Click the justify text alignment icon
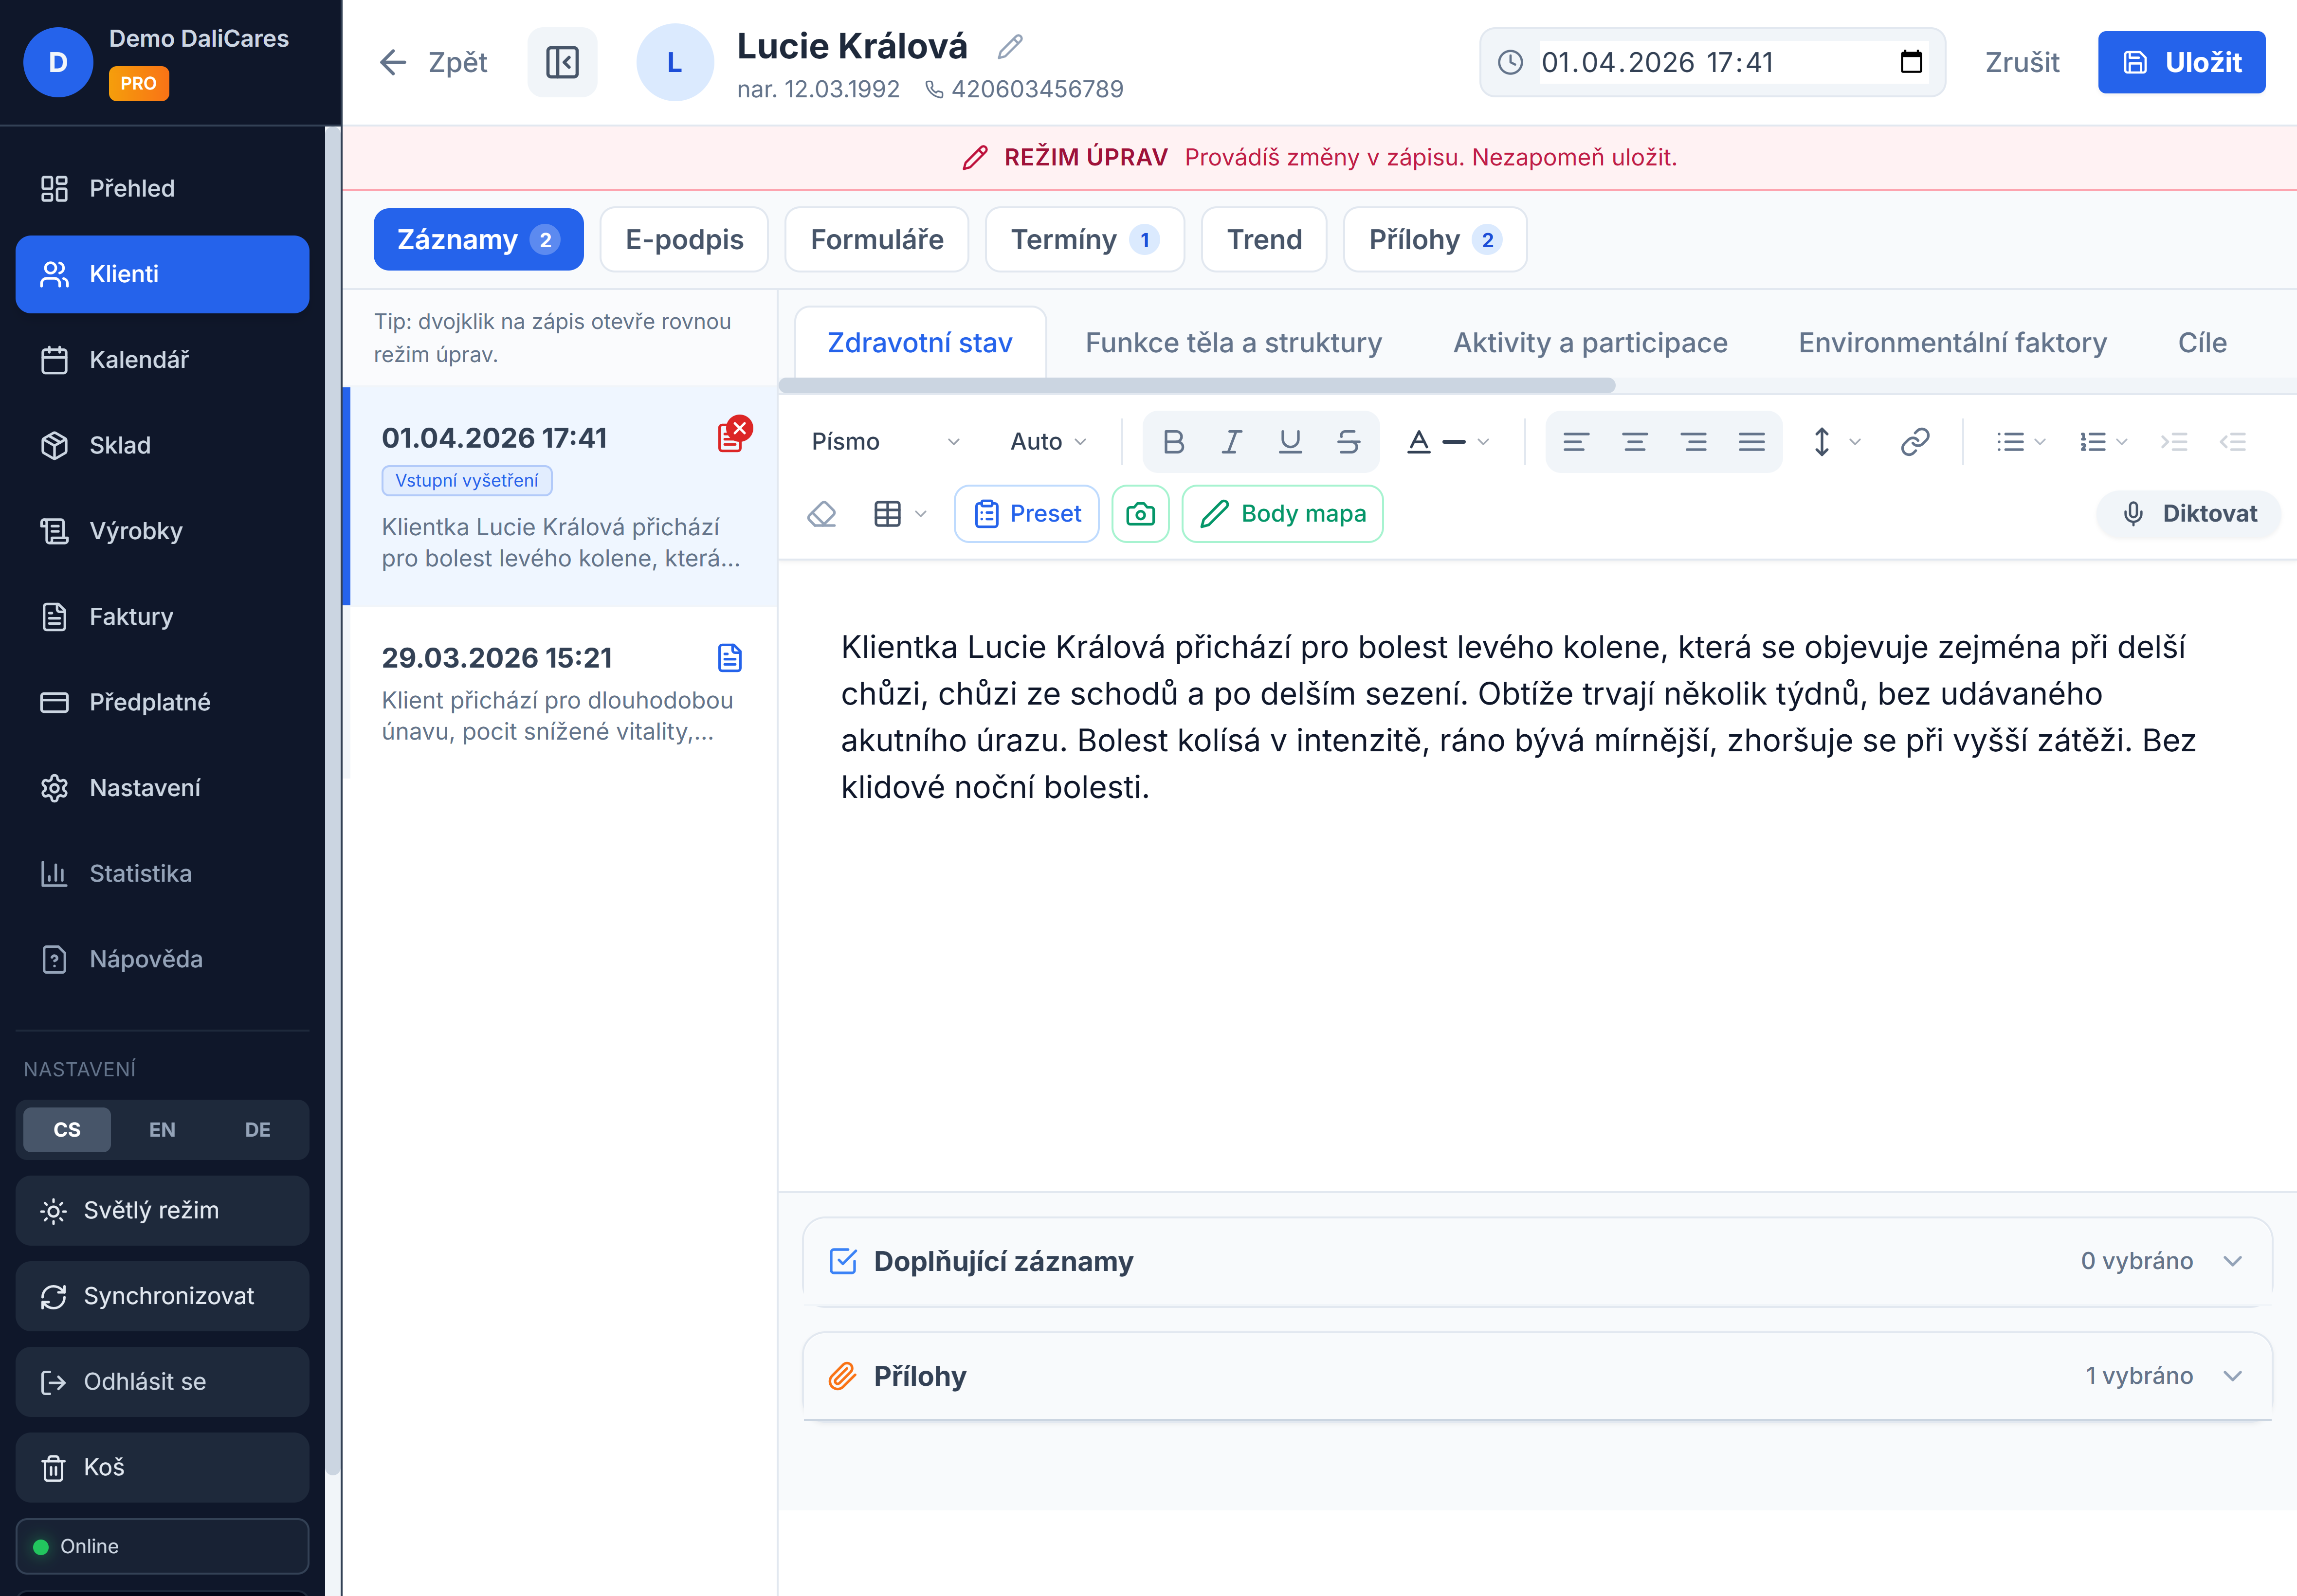2297x1596 pixels. (x=1751, y=441)
